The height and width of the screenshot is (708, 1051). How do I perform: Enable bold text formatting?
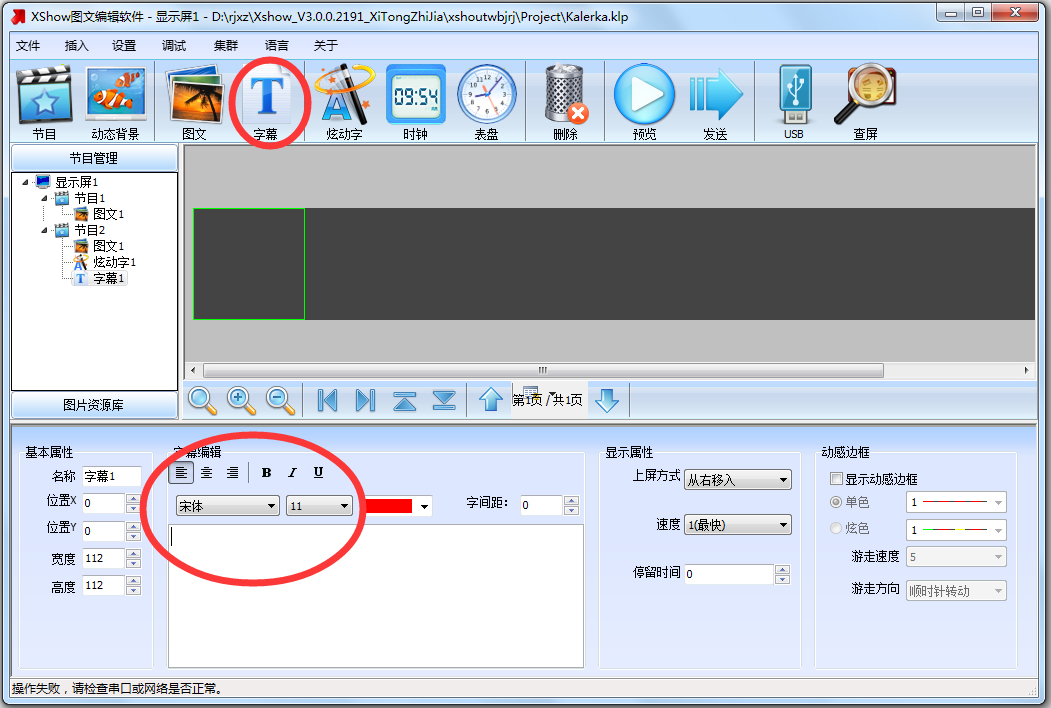(x=265, y=472)
